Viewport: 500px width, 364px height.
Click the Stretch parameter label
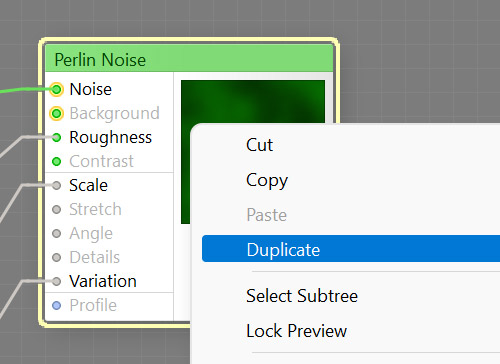click(95, 209)
